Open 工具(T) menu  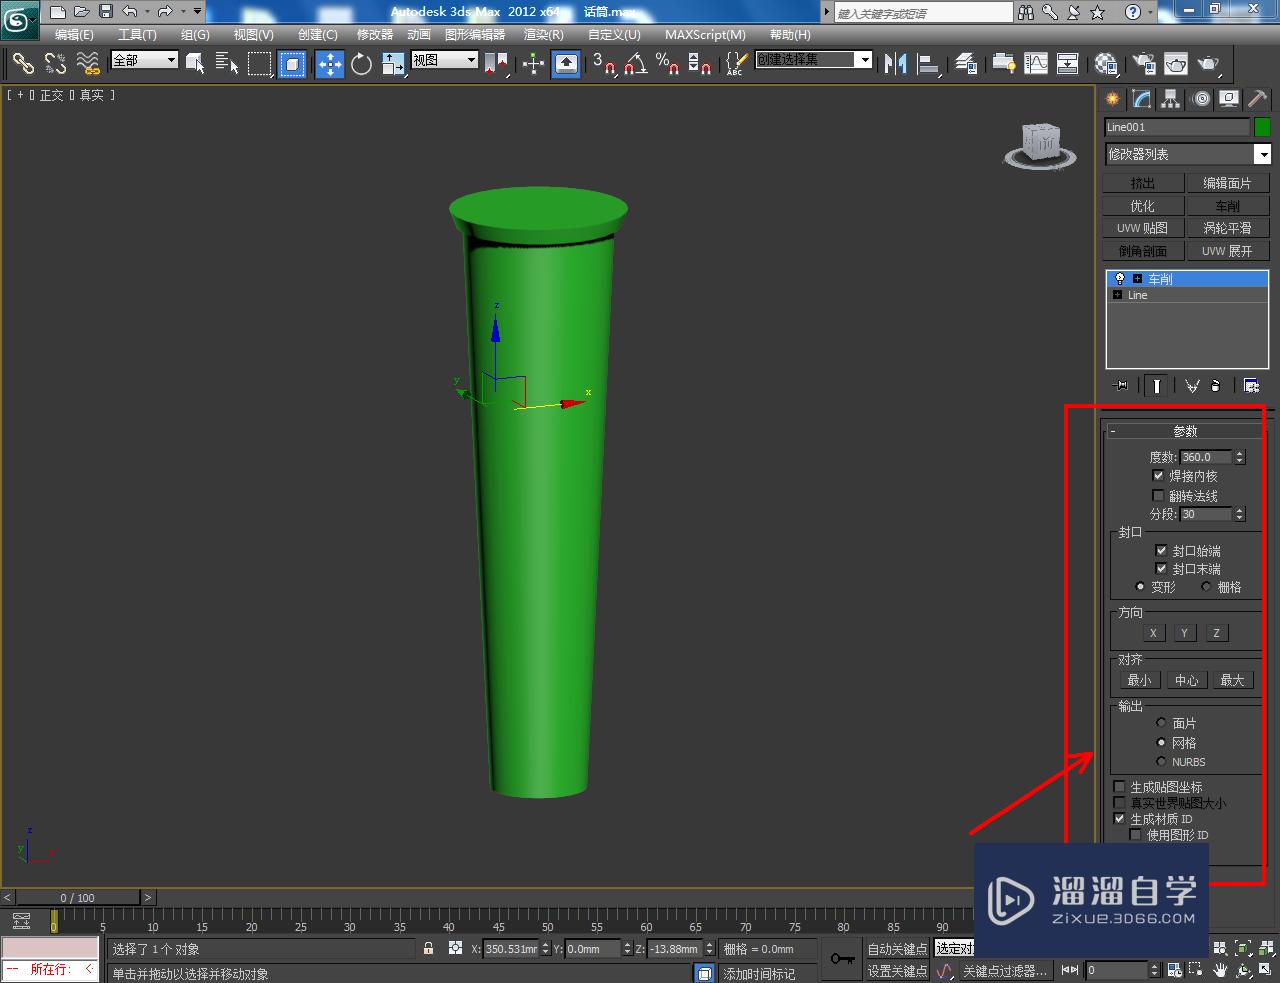(x=137, y=35)
